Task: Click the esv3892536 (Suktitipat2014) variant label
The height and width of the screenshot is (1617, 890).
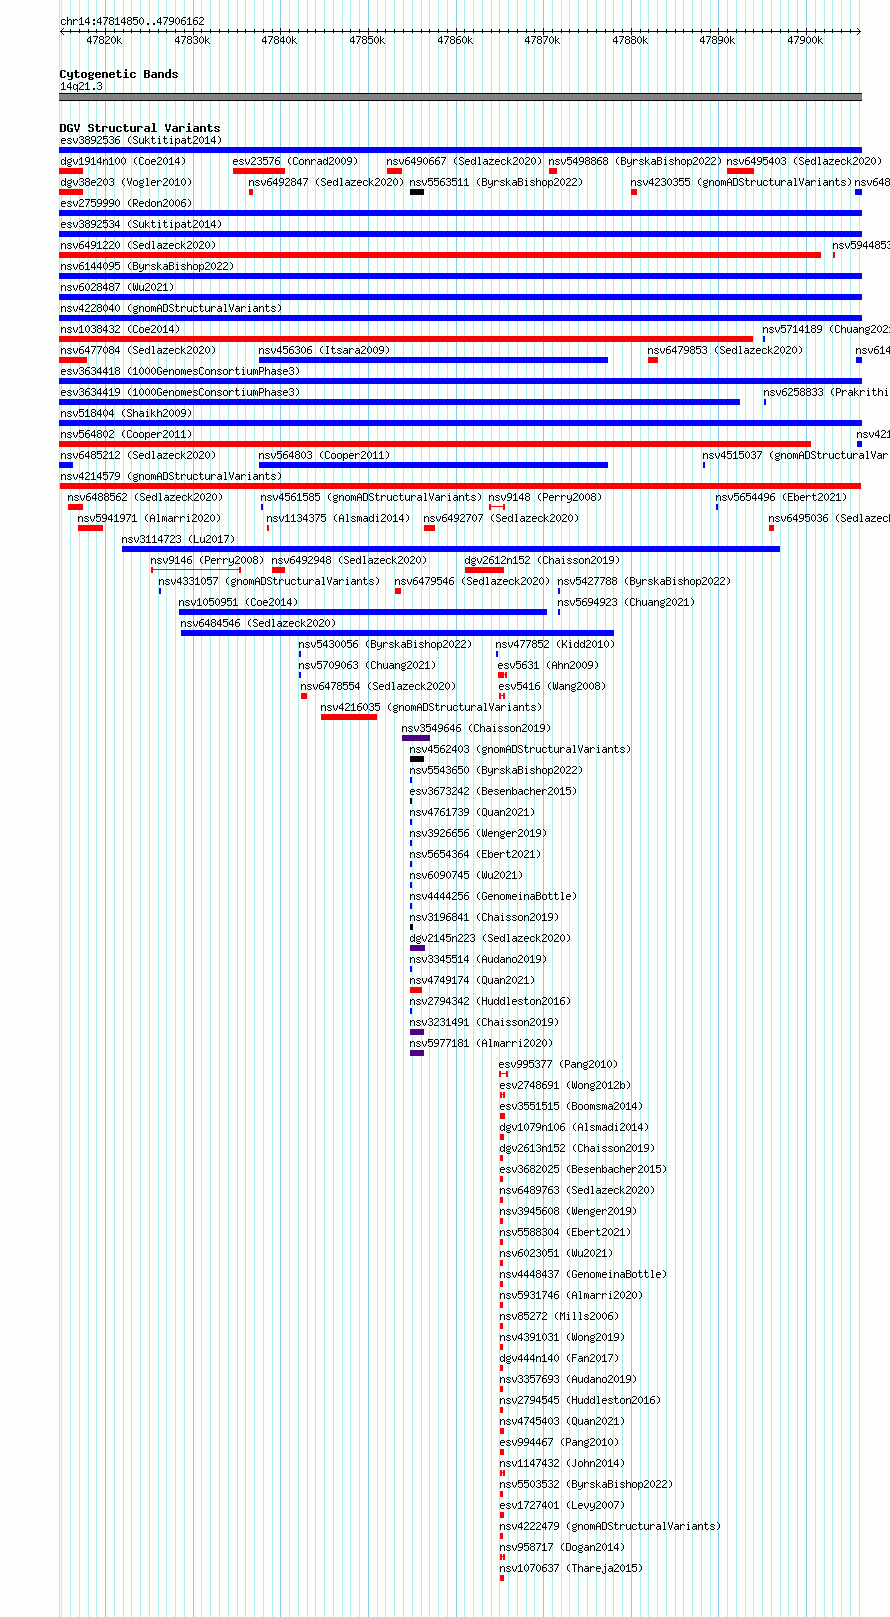Action: (x=140, y=140)
